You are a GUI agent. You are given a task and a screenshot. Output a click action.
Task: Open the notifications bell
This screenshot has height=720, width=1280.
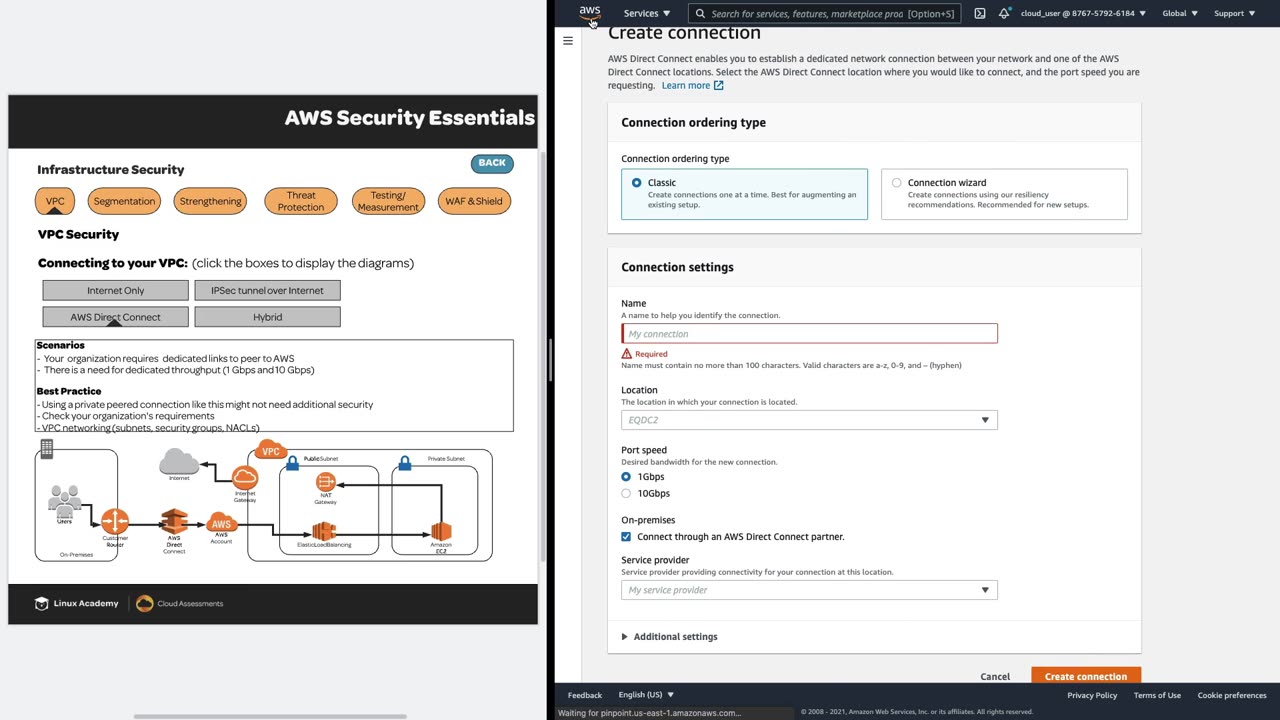tap(1004, 13)
